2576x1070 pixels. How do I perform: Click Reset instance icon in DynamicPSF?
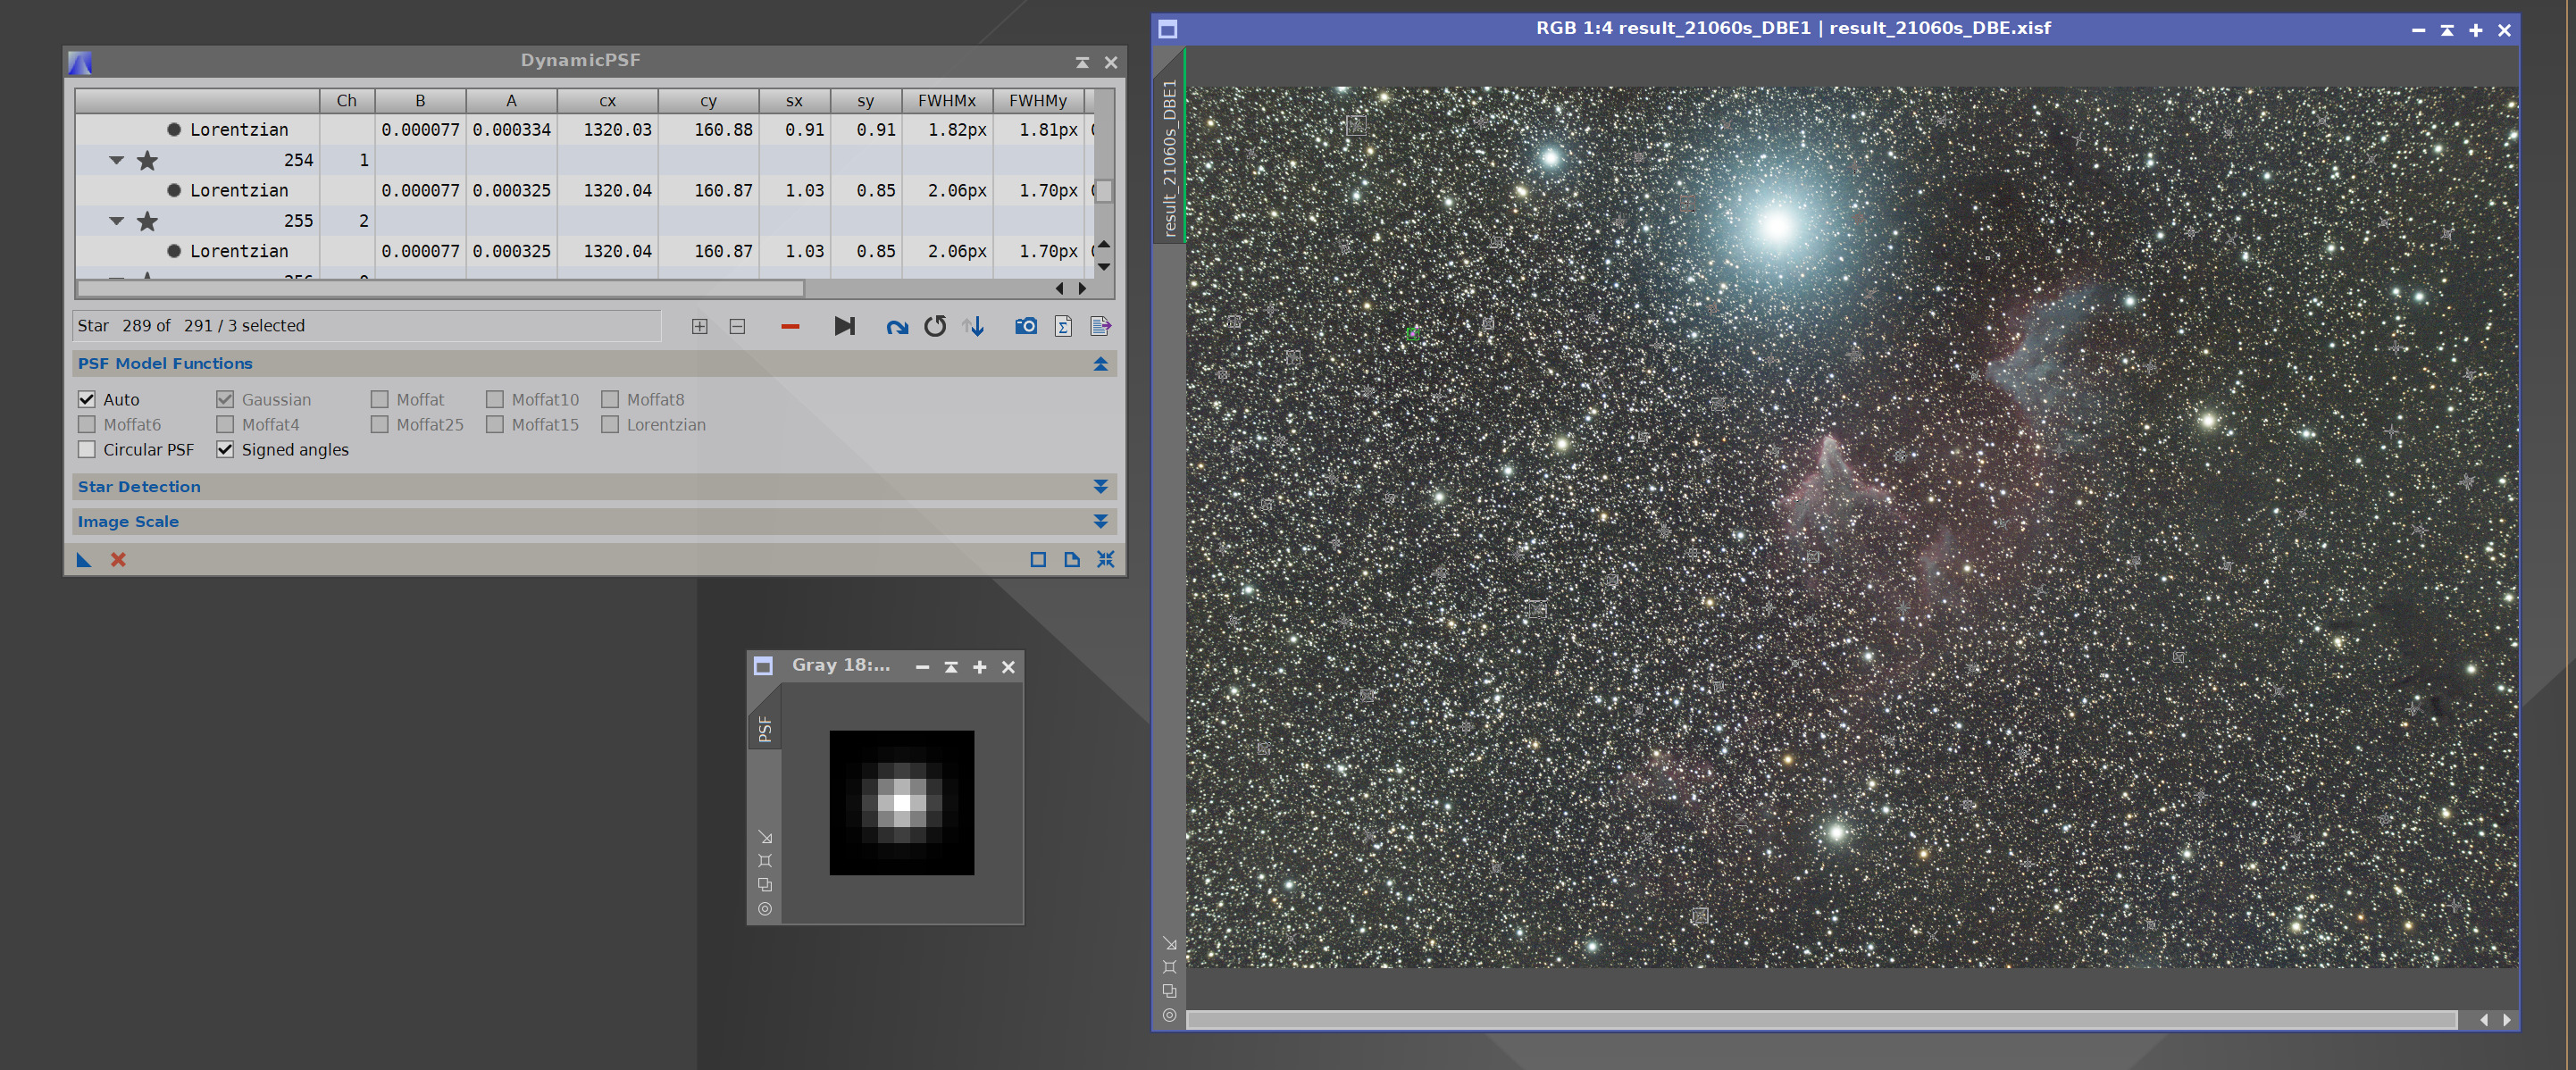click(1106, 559)
